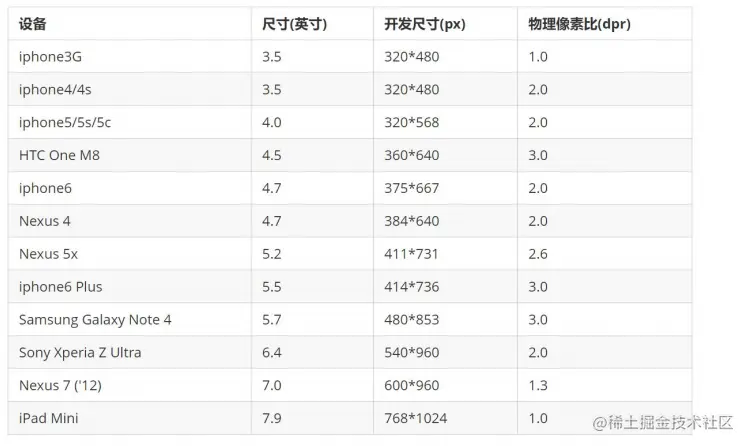Click the 7.0 size value
Image resolution: width=748 pixels, height=446 pixels.
(x=271, y=386)
